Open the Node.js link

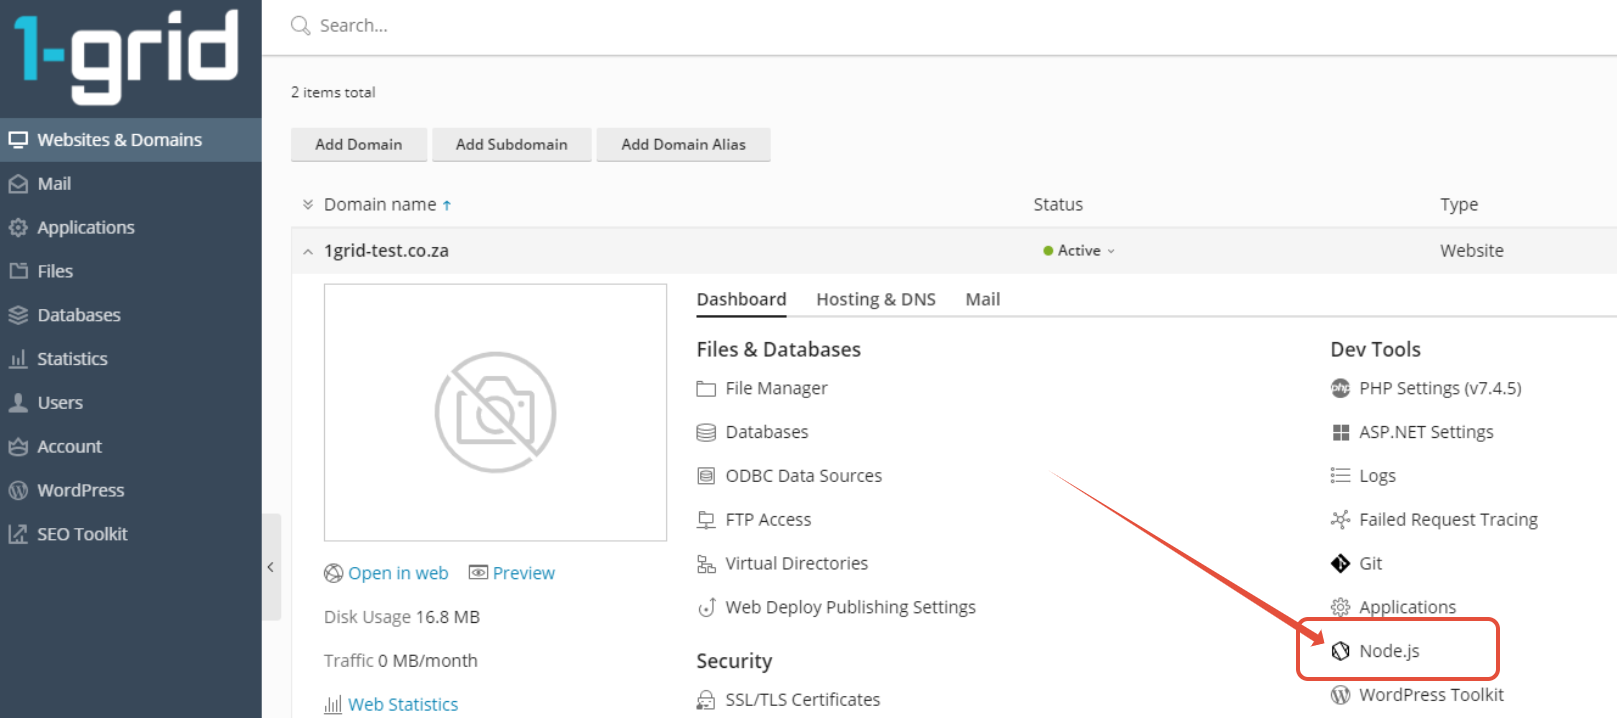[x=1389, y=651]
